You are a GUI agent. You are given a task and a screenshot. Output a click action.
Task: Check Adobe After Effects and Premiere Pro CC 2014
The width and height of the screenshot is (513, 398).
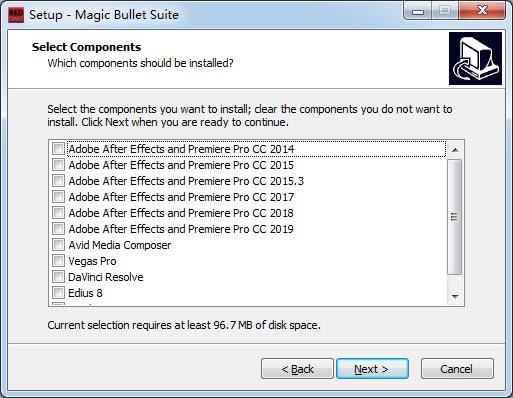pyautogui.click(x=58, y=149)
